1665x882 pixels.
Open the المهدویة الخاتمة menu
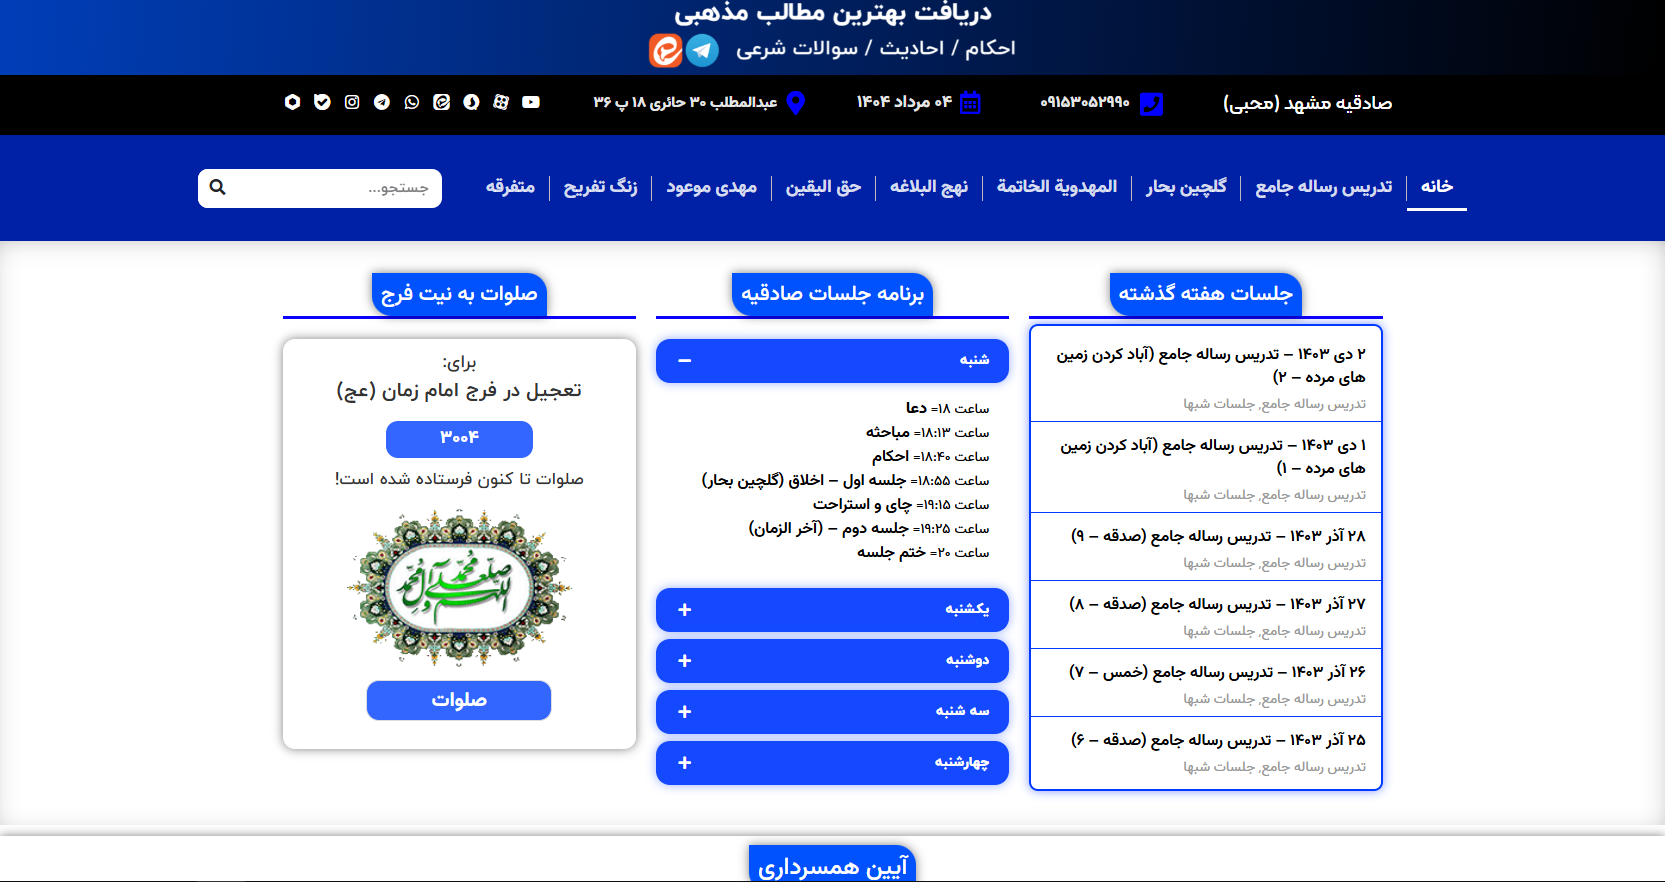1057,187
